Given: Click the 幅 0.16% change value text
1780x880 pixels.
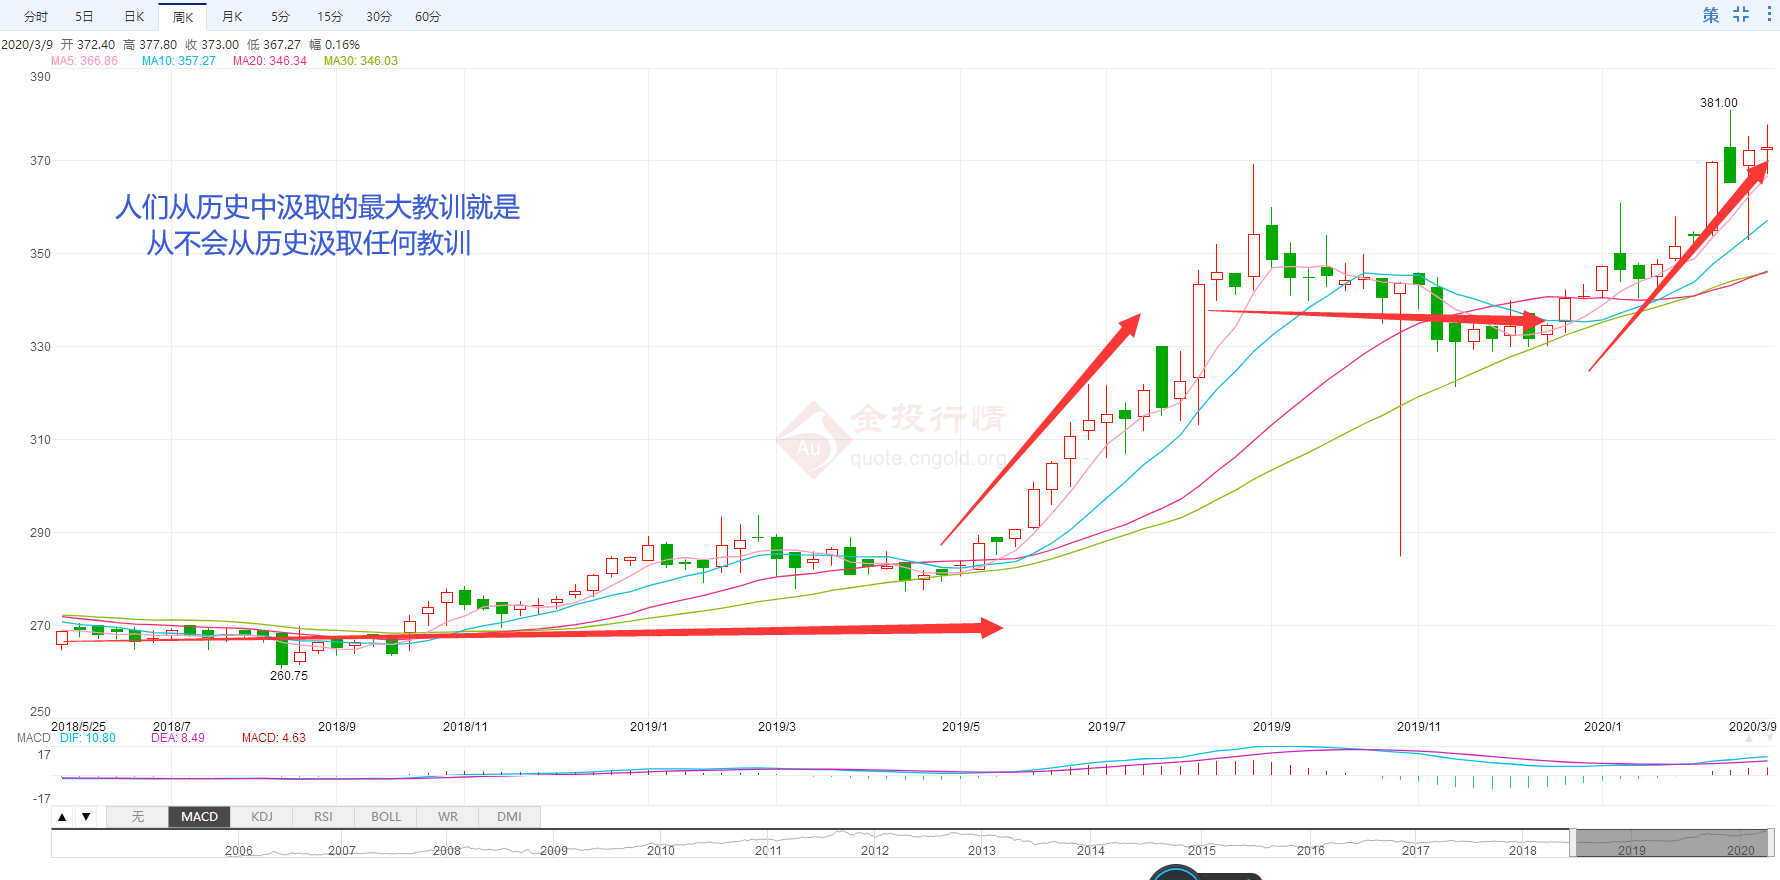Looking at the screenshot, I should pyautogui.click(x=334, y=45).
